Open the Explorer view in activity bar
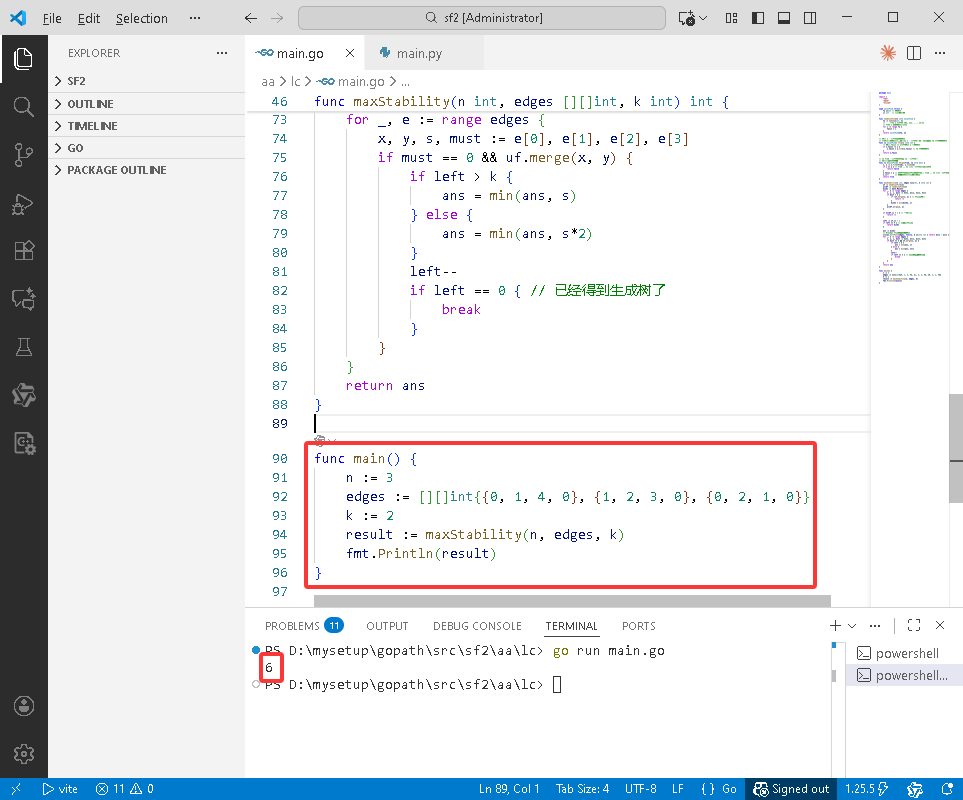 click(23, 59)
